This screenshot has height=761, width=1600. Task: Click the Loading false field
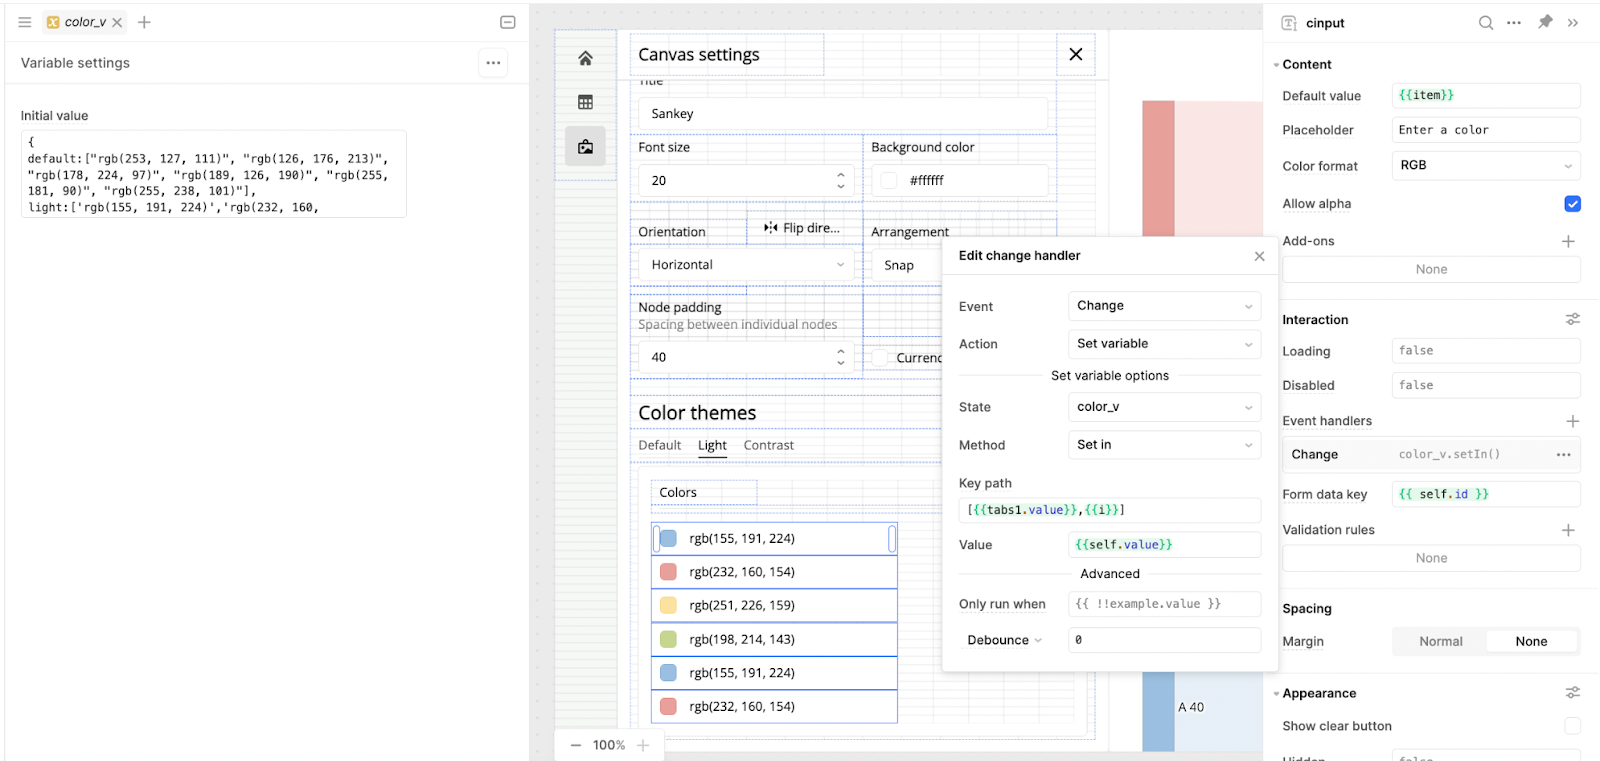coord(1485,351)
